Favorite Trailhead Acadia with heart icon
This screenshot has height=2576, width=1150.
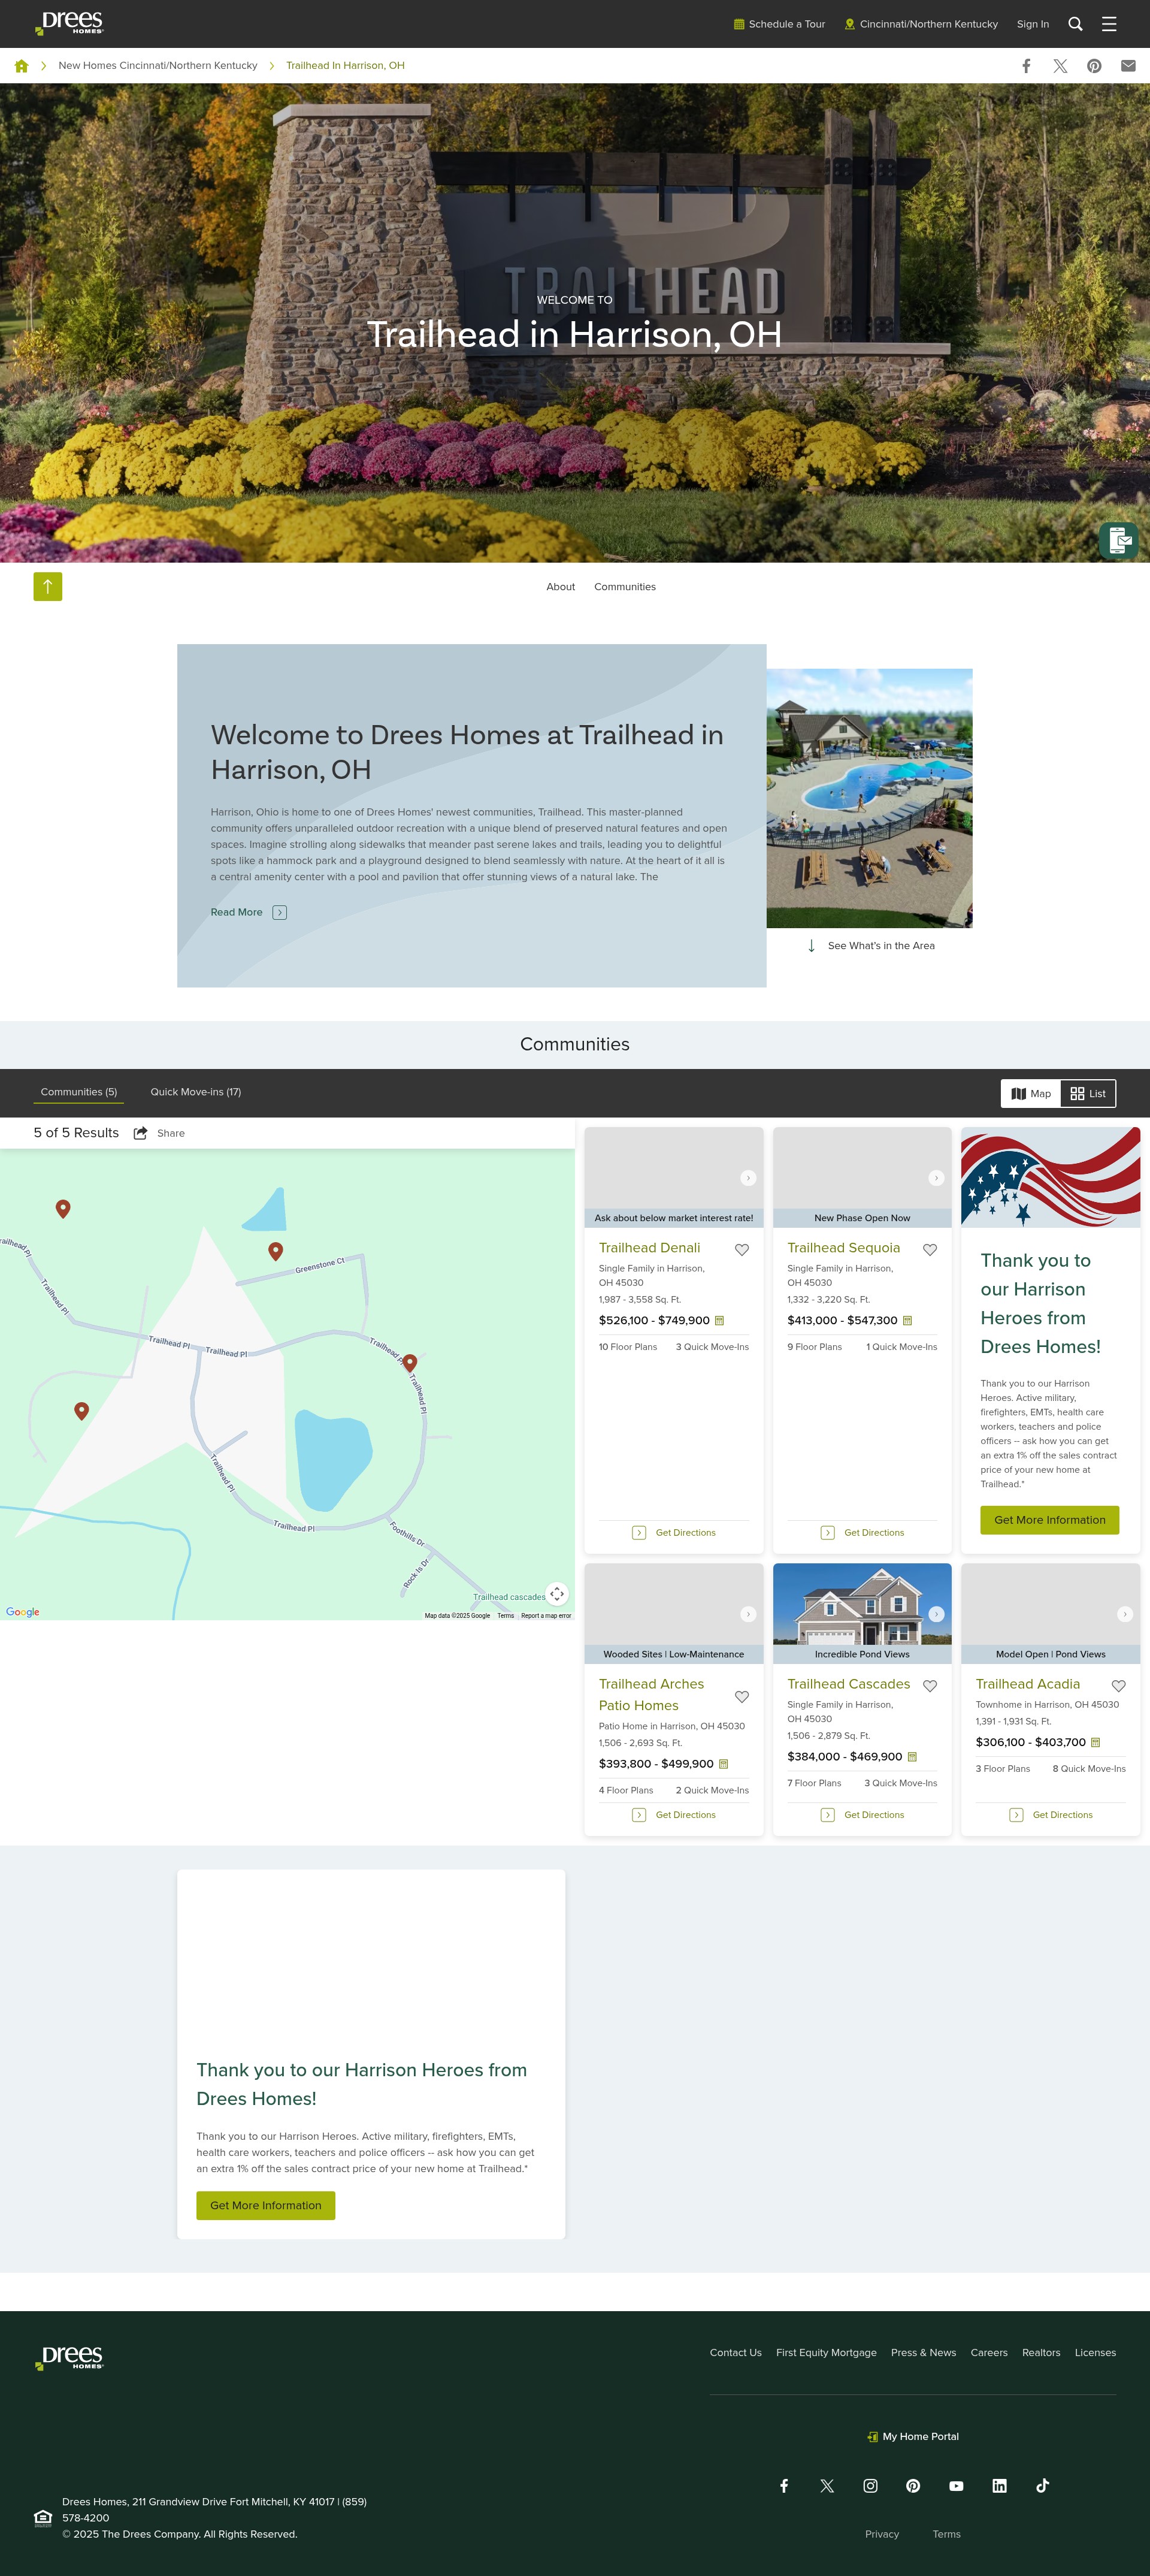pyautogui.click(x=1119, y=1685)
